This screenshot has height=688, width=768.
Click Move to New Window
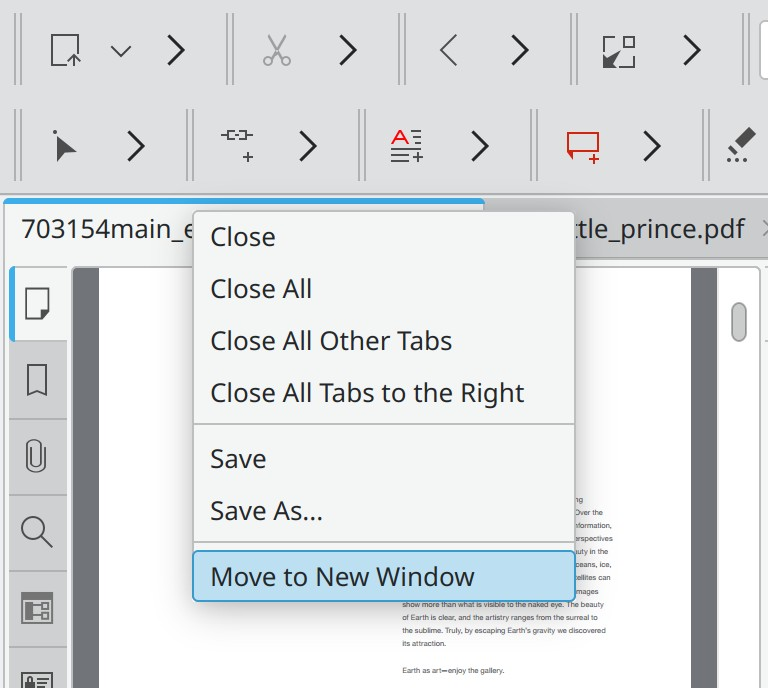pos(384,576)
